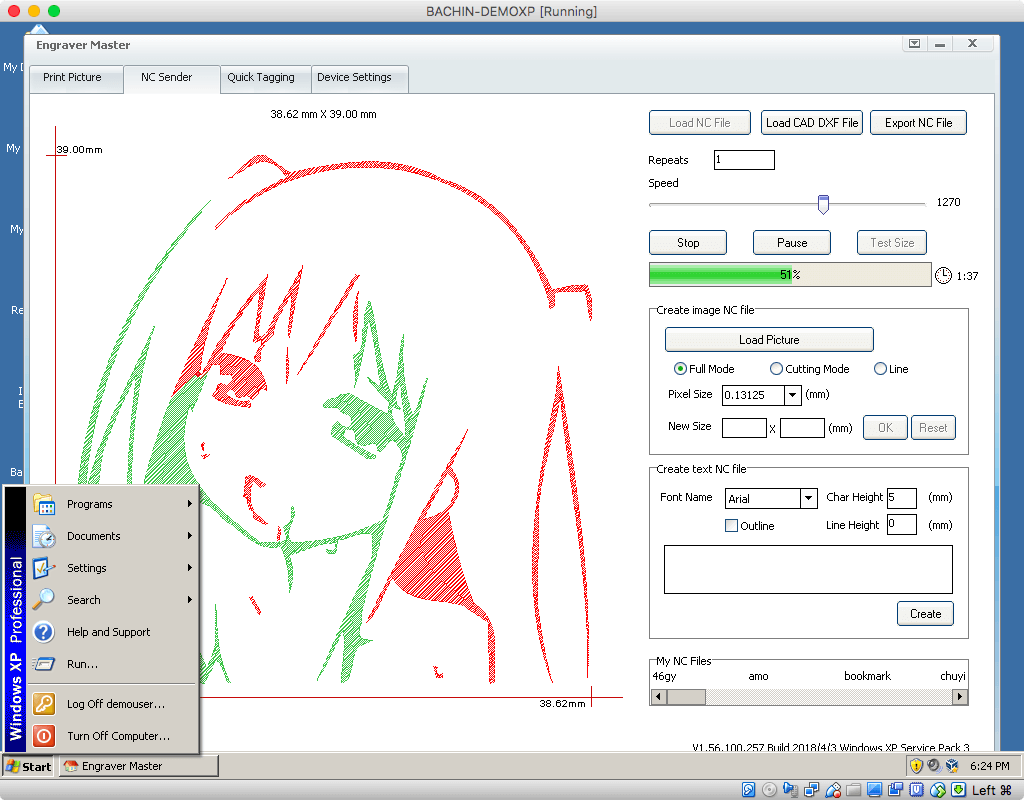Image resolution: width=1024 pixels, height=800 pixels.
Task: Open the Font Name dropdown
Action: [808, 498]
